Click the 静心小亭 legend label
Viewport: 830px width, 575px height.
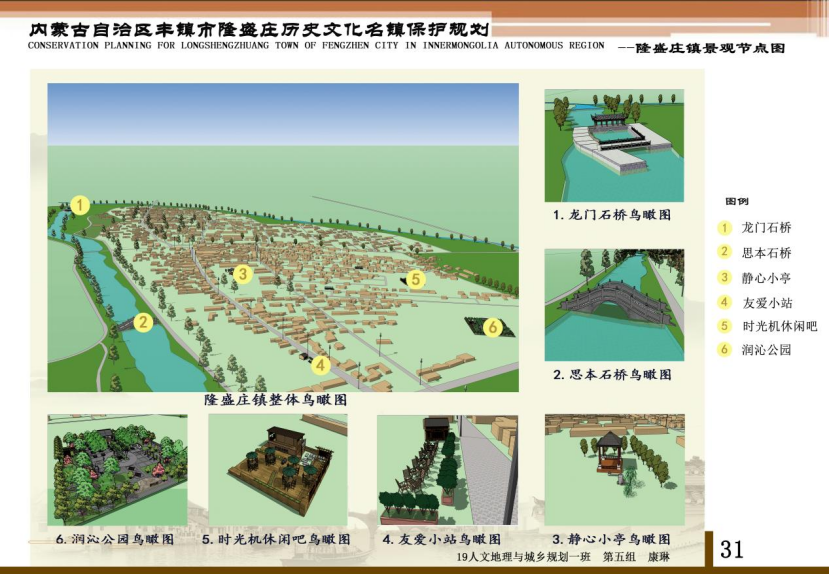pos(766,277)
